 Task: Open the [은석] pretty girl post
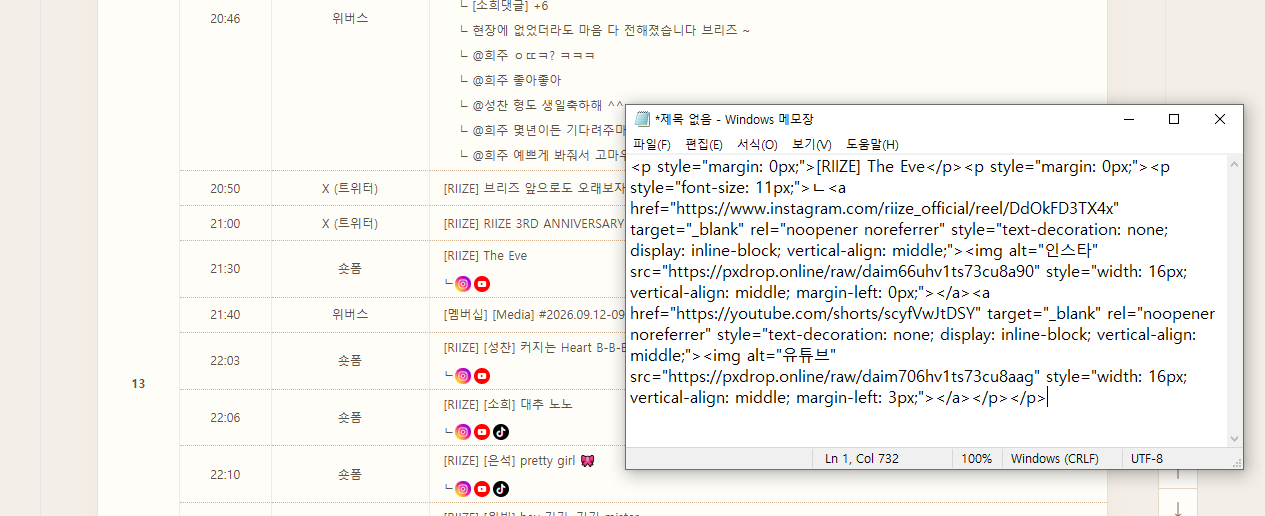click(521, 461)
